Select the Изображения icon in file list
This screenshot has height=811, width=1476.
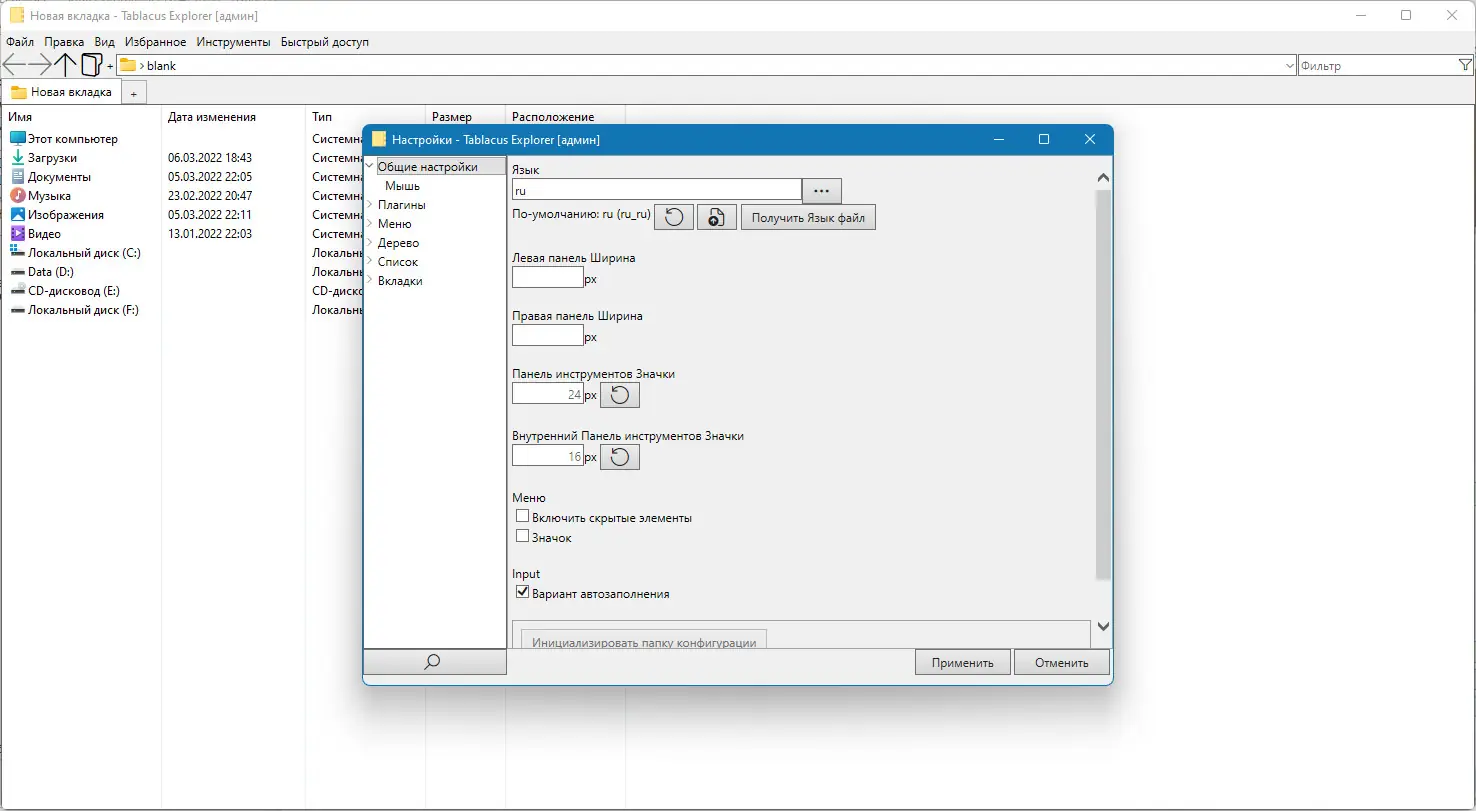point(17,215)
